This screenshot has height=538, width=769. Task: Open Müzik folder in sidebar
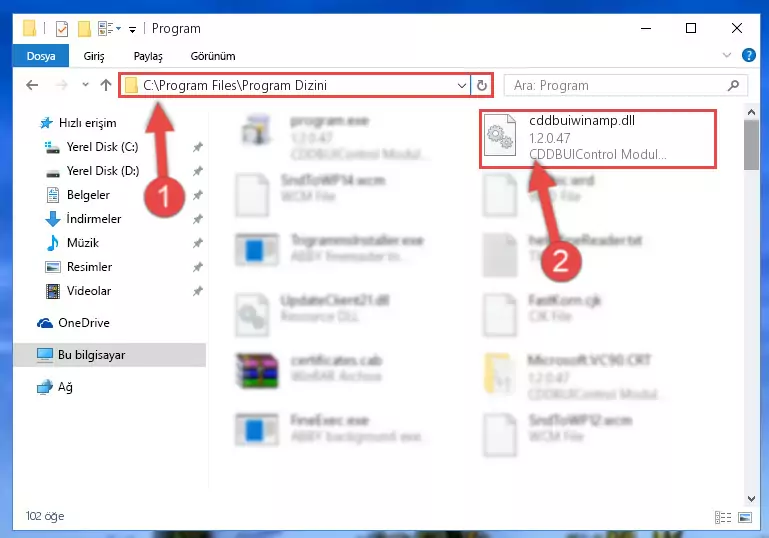pos(82,243)
